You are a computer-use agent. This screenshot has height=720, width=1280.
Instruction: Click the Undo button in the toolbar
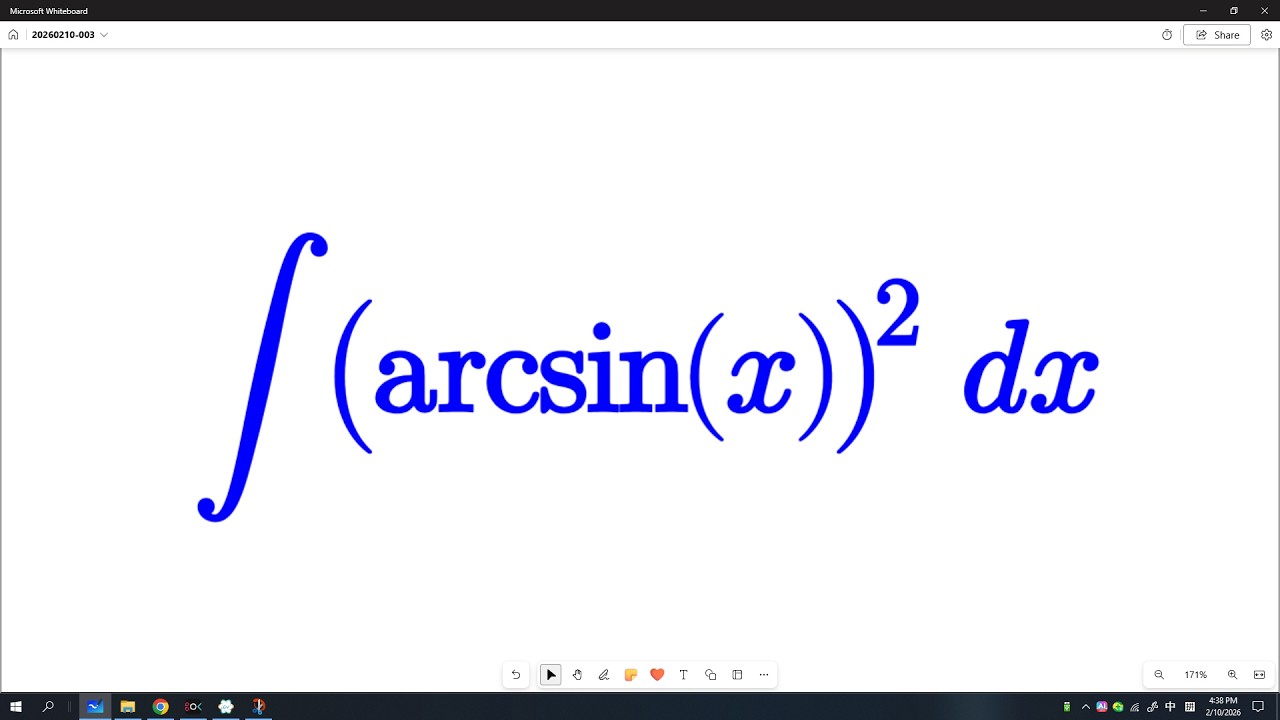(x=516, y=675)
